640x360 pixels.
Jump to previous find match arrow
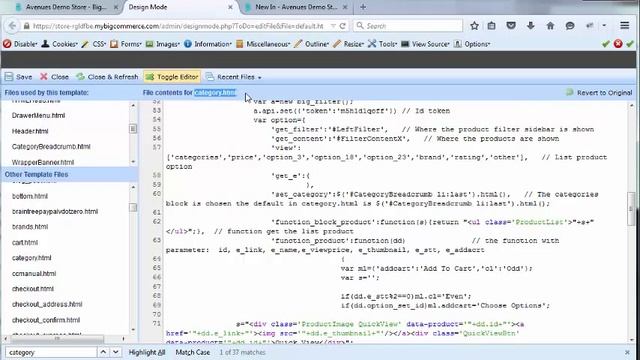click(103, 352)
